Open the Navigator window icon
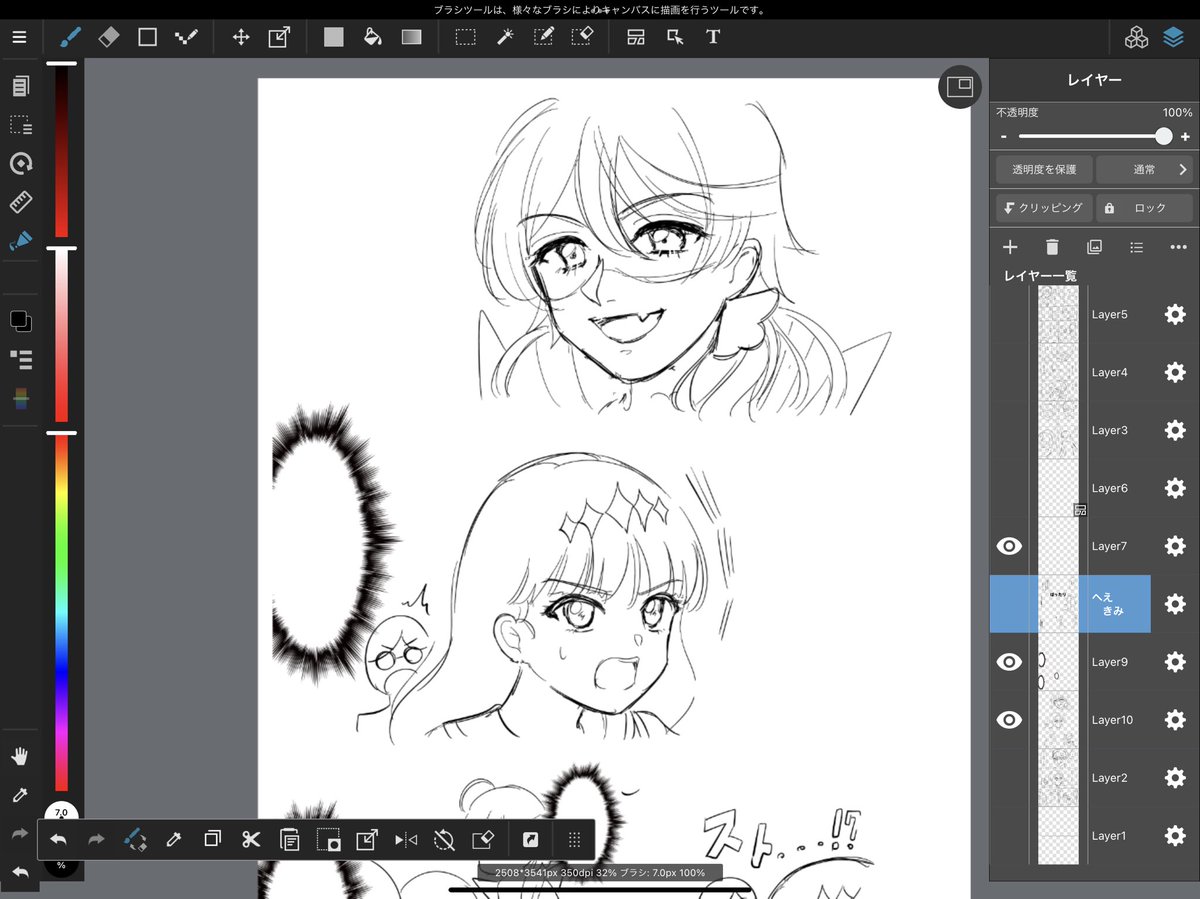Image resolution: width=1200 pixels, height=899 pixels. click(x=959, y=87)
